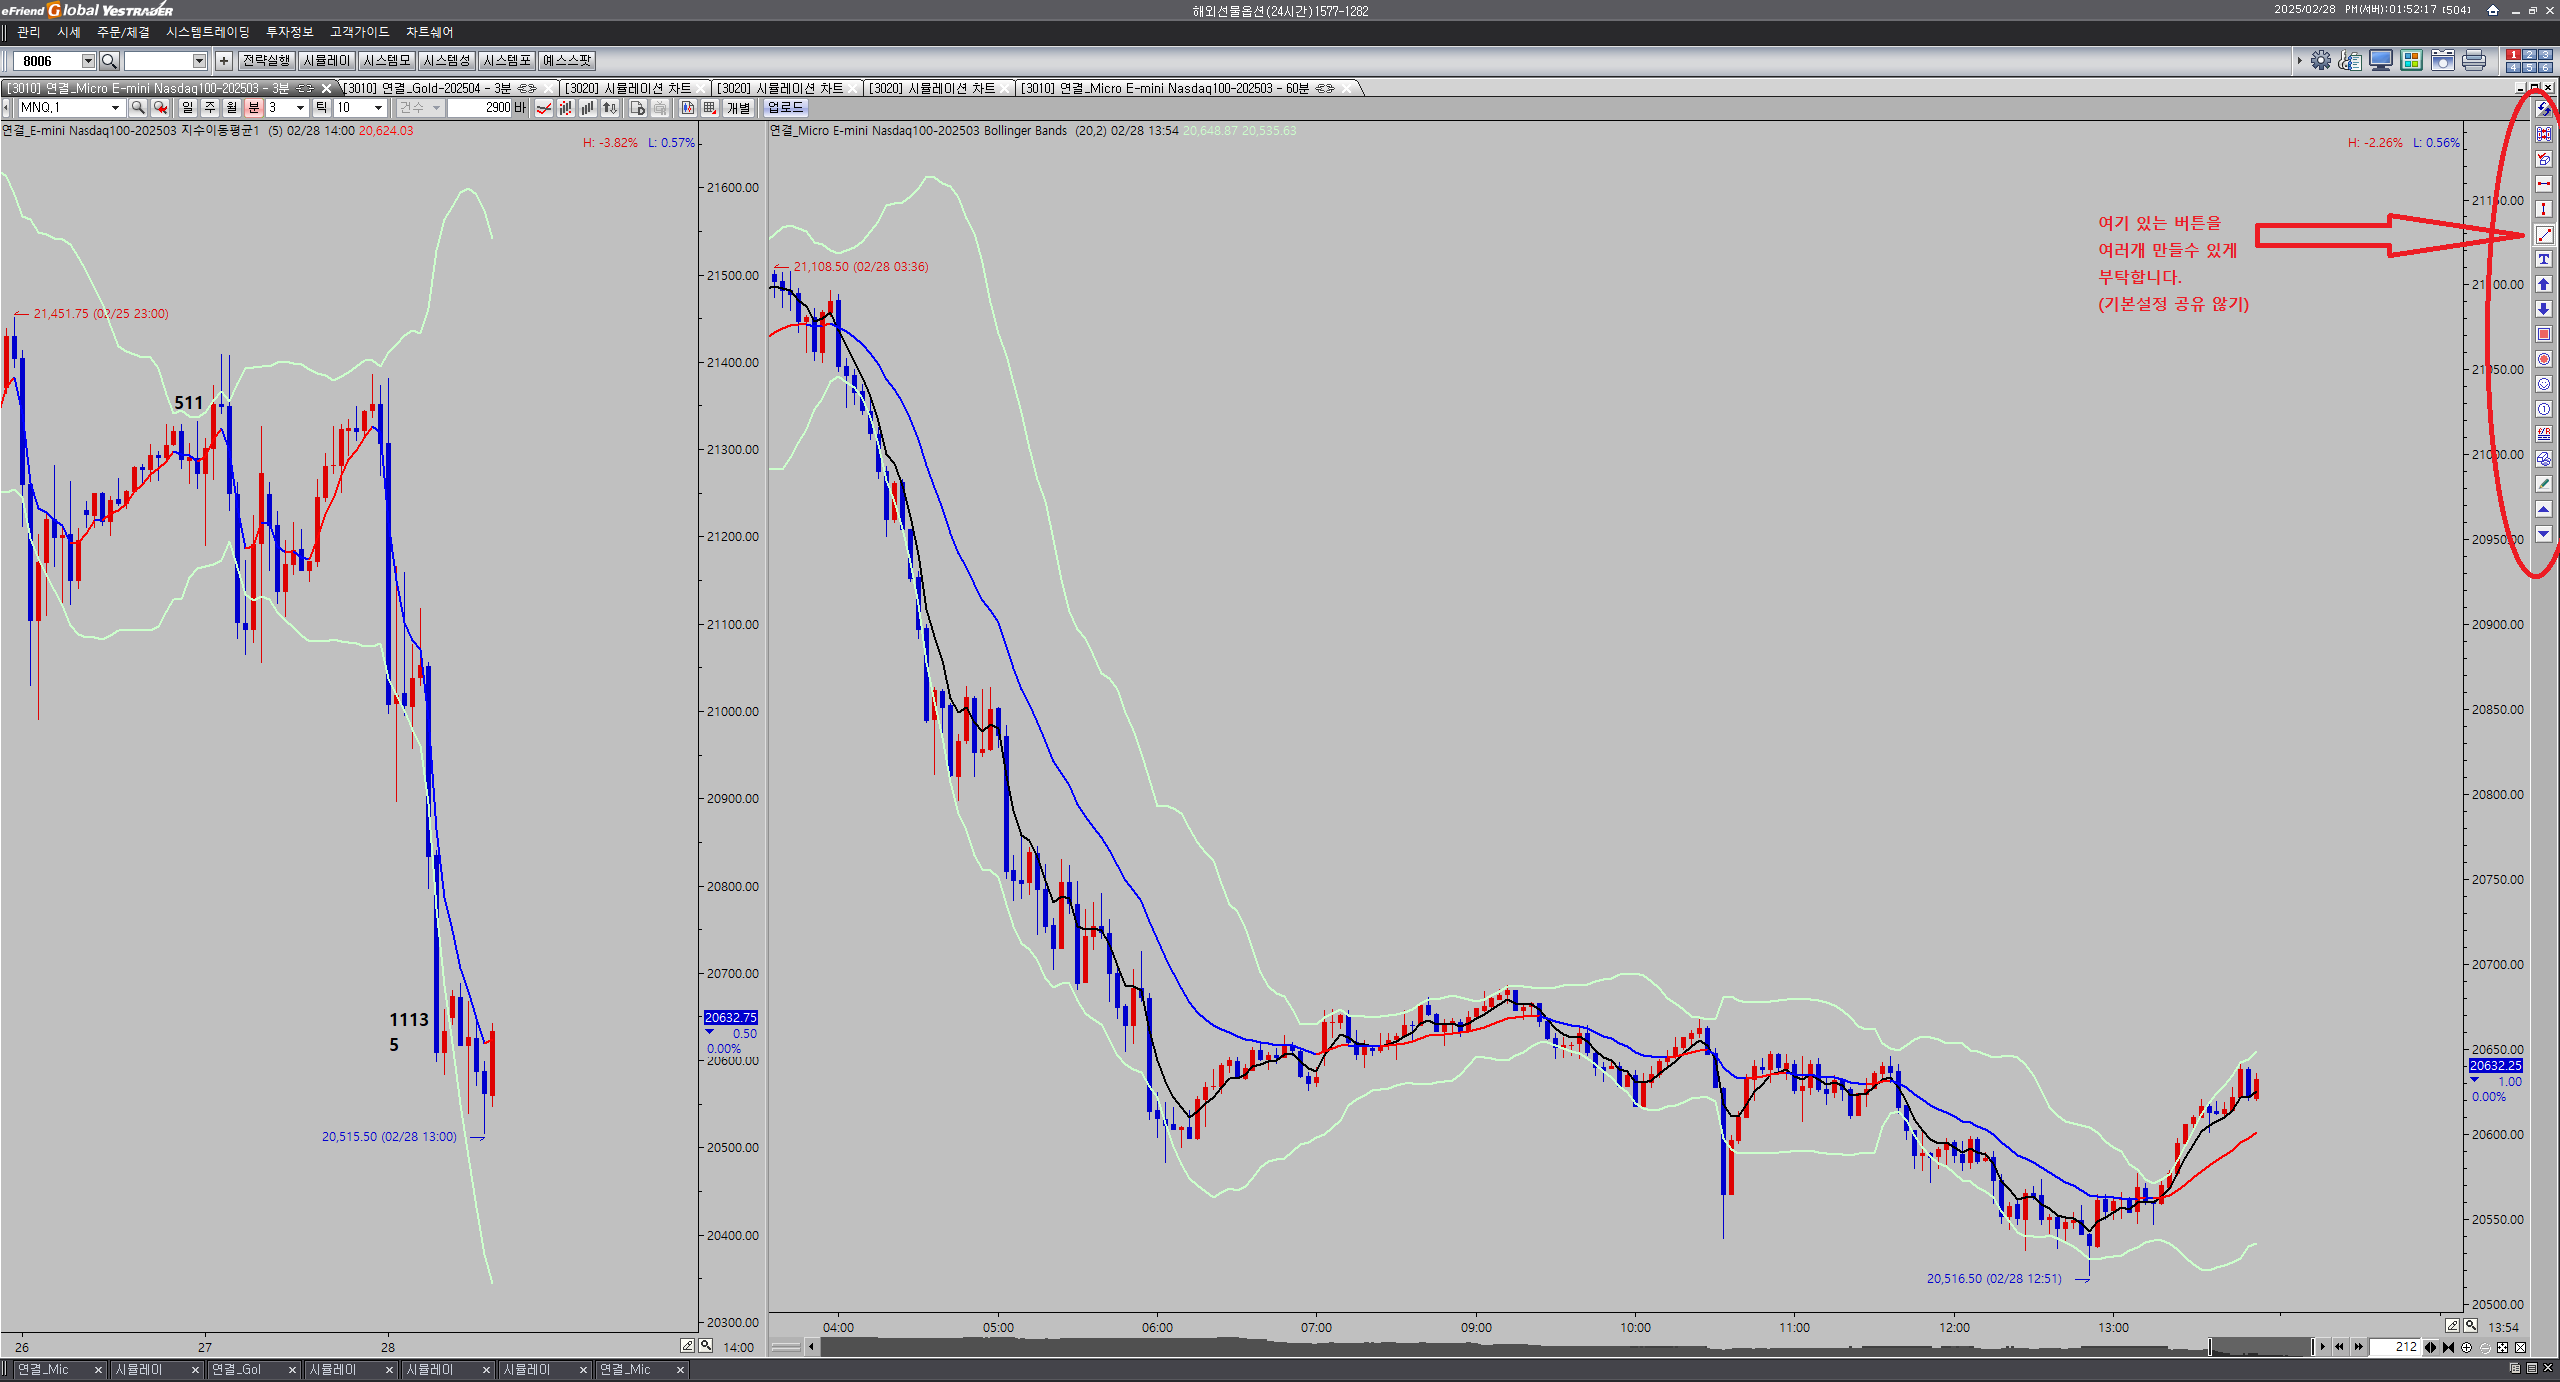Select the text annotation tool
2560x1382 pixels.
coord(2544,259)
